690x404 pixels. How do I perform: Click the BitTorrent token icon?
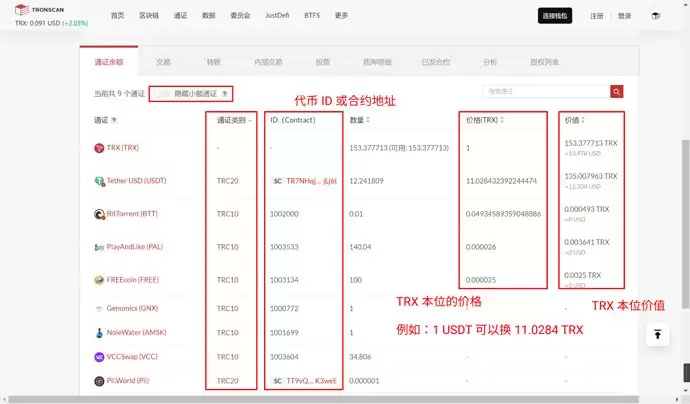99,214
